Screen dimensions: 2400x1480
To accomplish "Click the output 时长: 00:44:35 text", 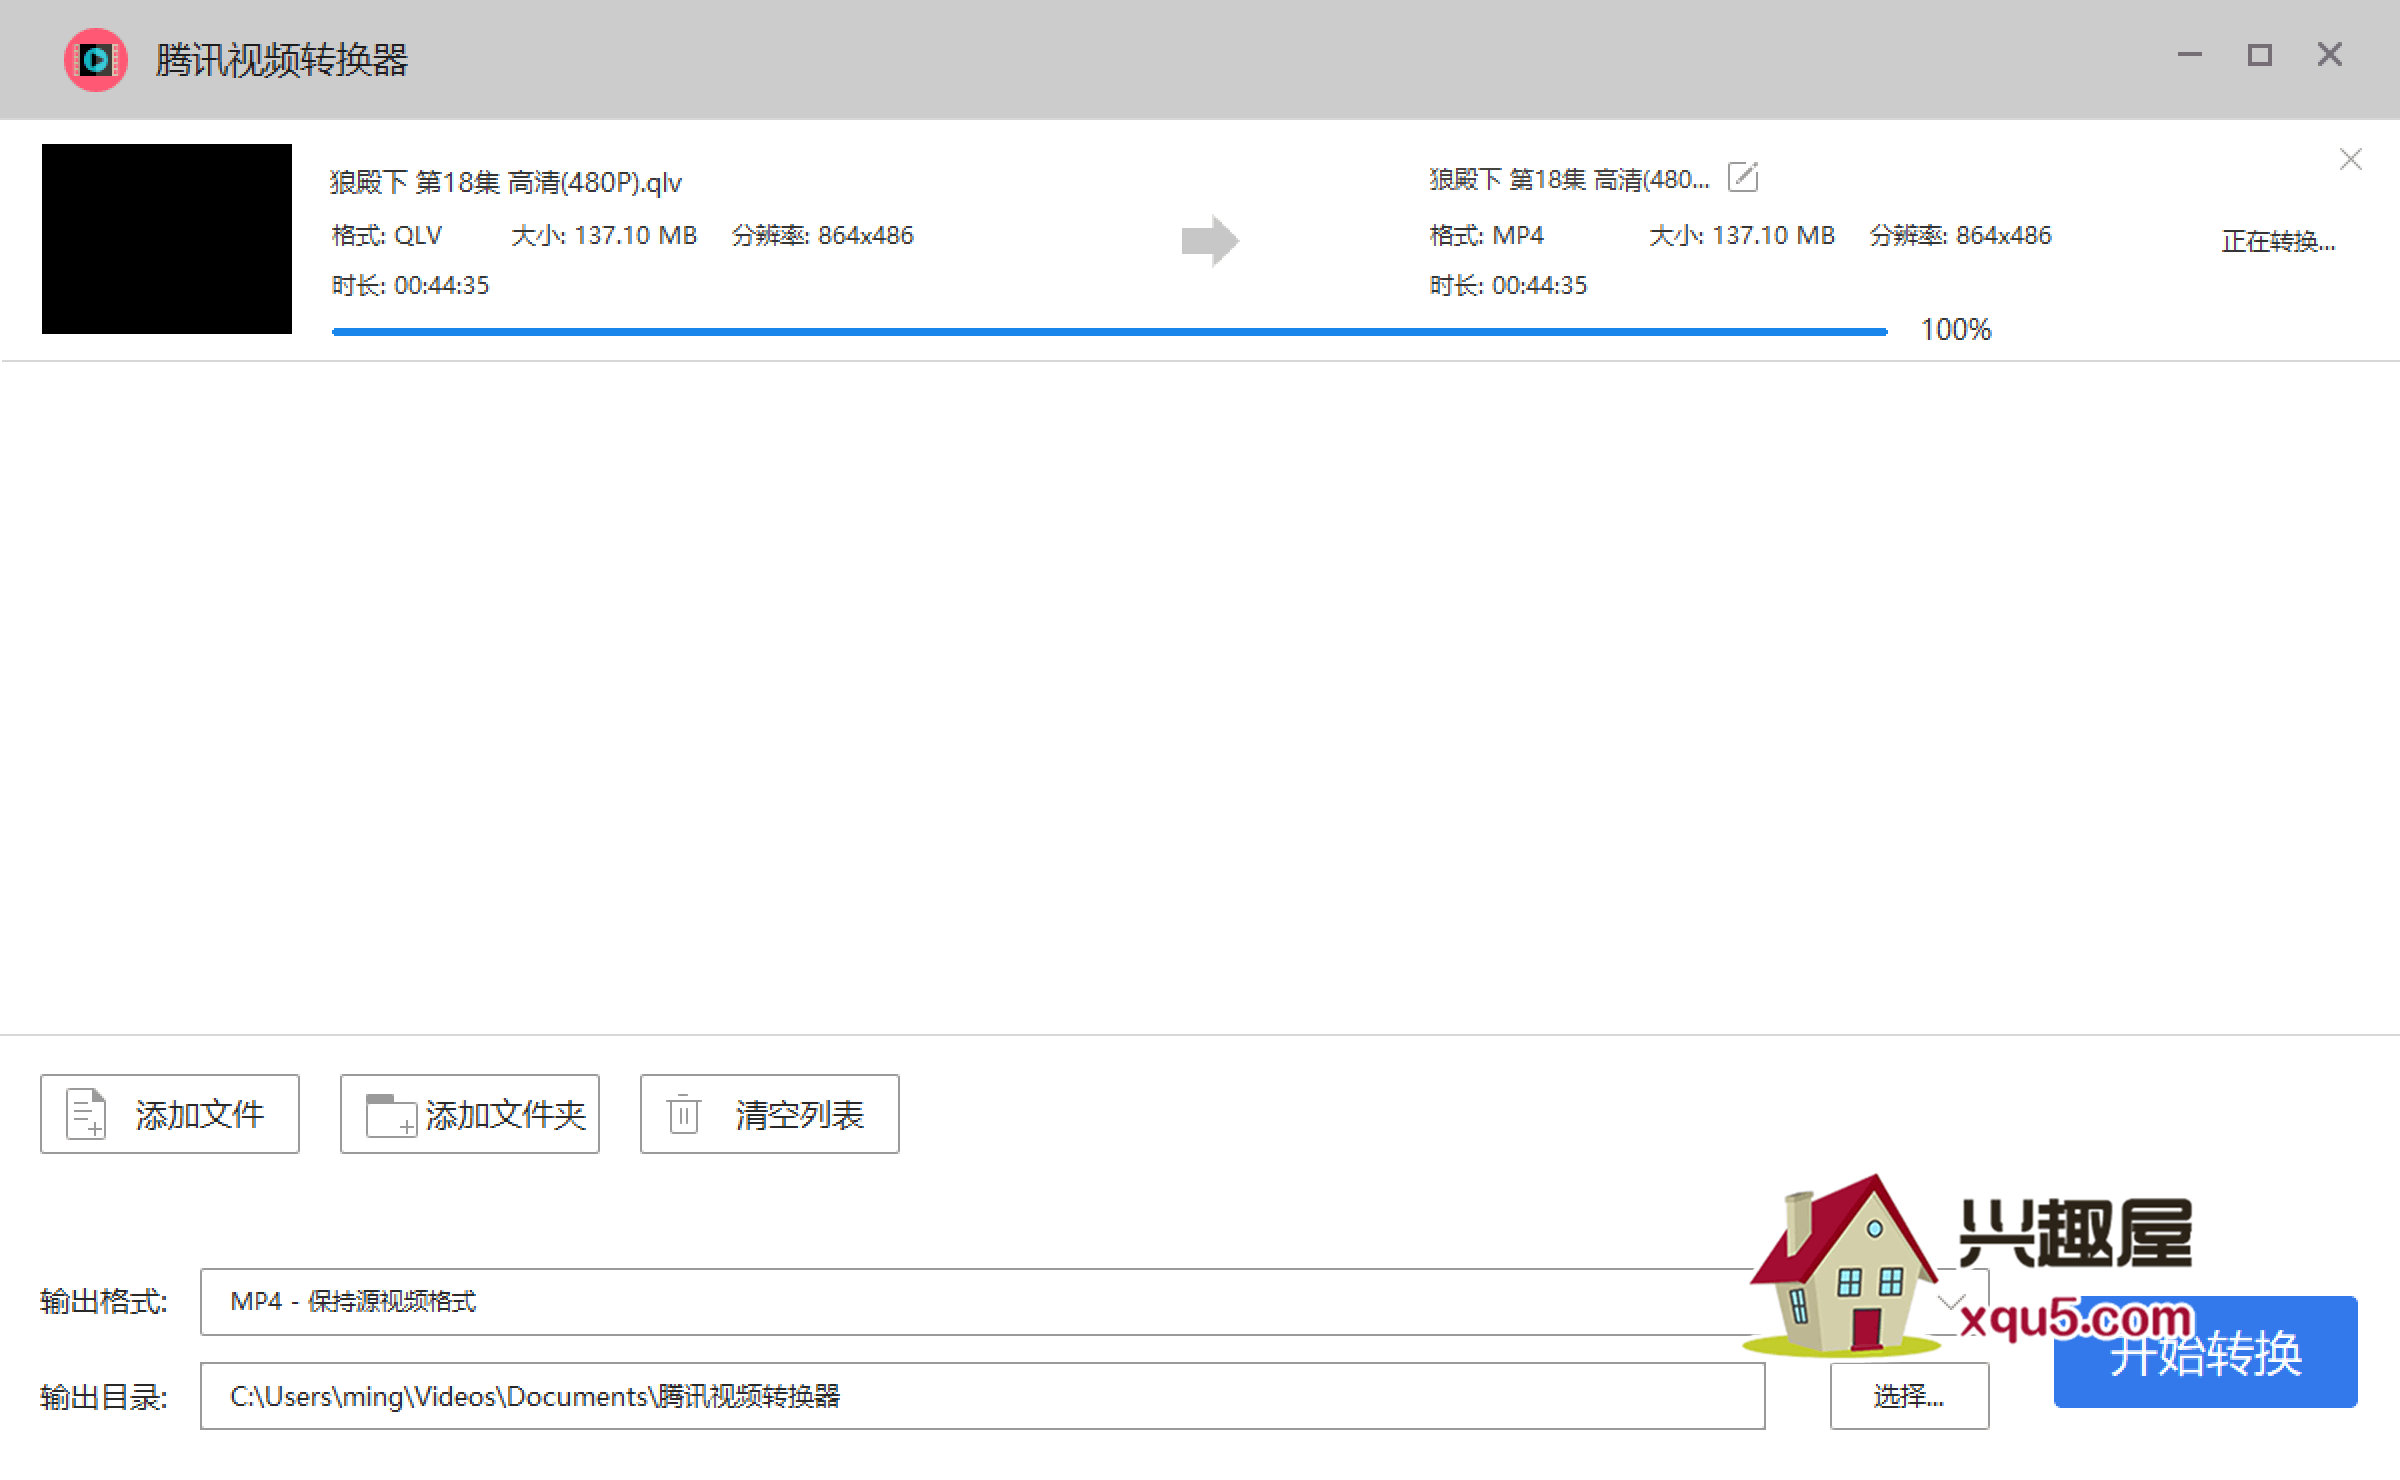I will tap(1508, 286).
